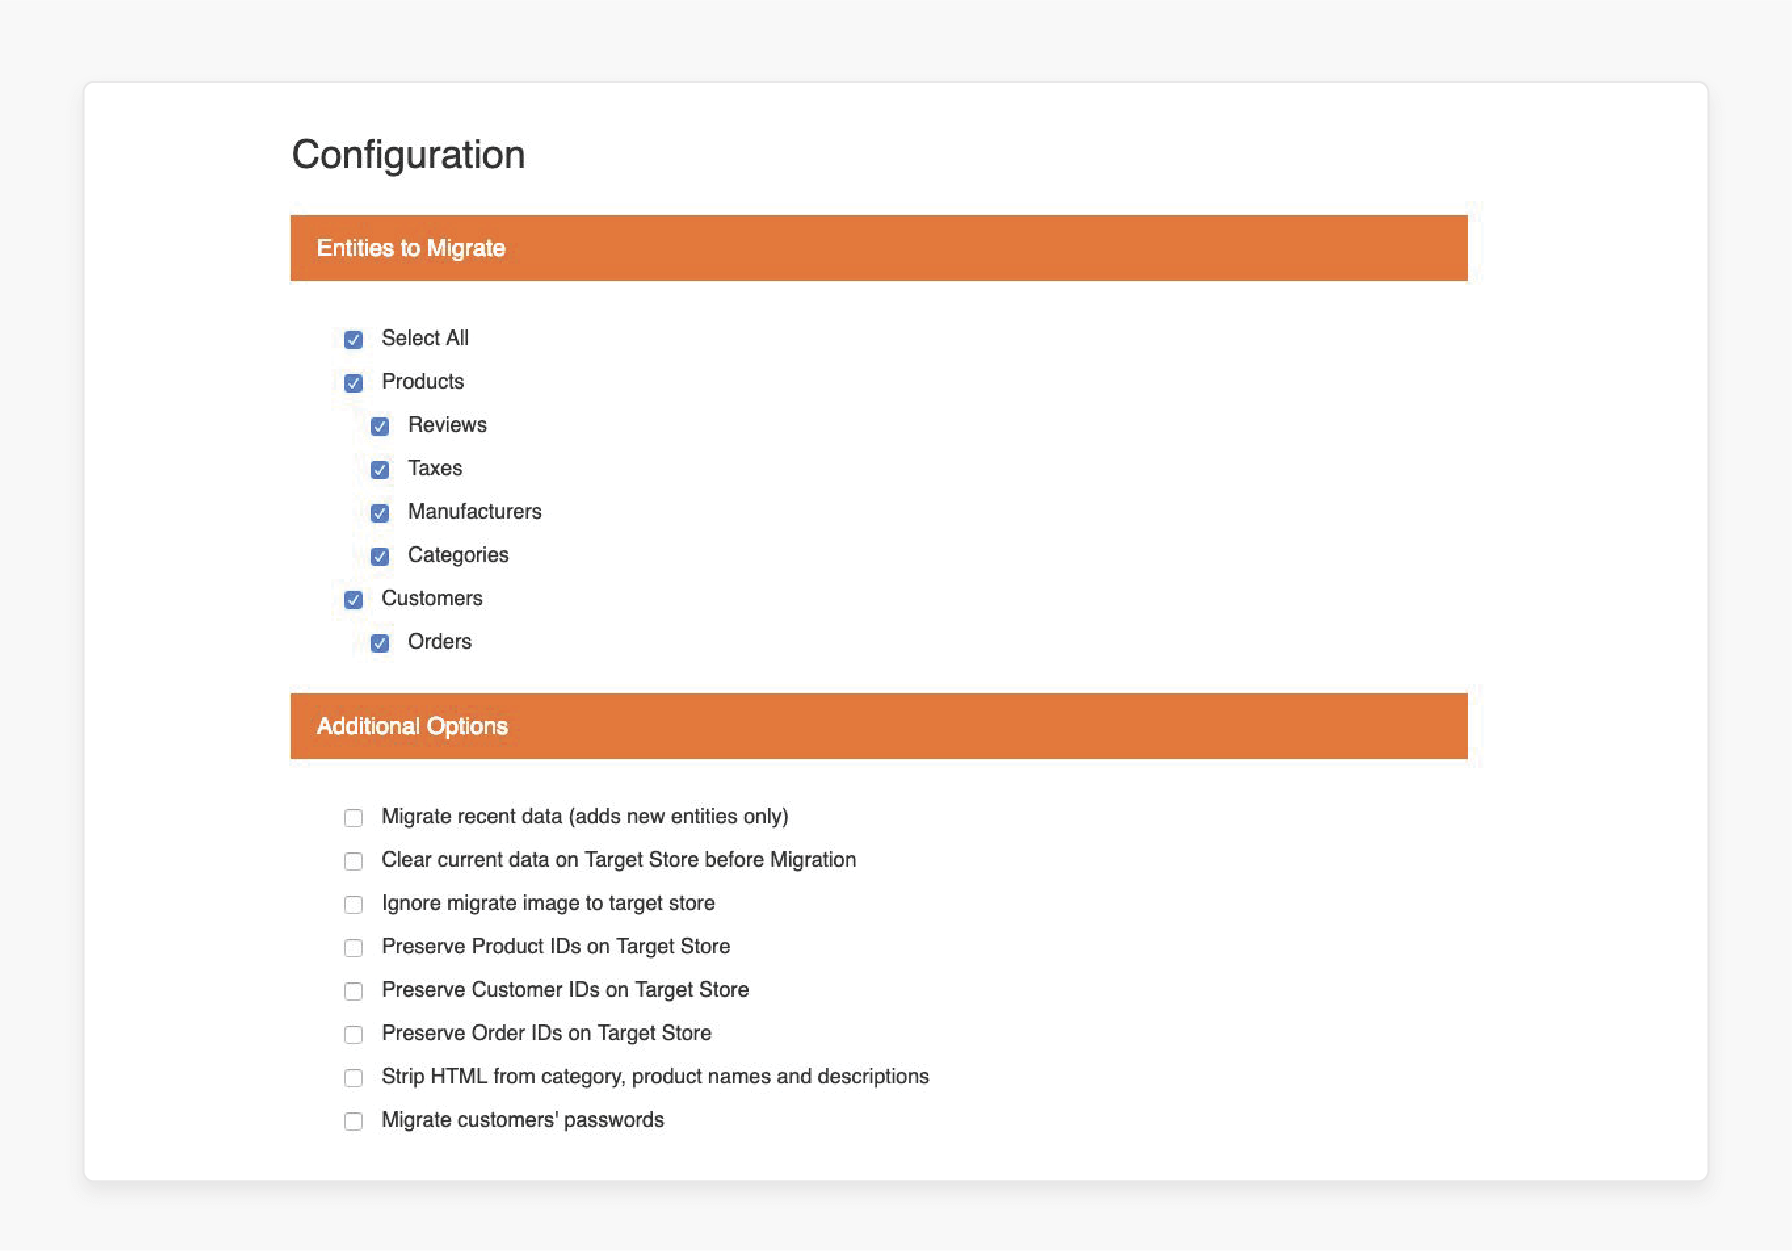Uncheck the Orders checkbox
The width and height of the screenshot is (1792, 1251).
(380, 643)
